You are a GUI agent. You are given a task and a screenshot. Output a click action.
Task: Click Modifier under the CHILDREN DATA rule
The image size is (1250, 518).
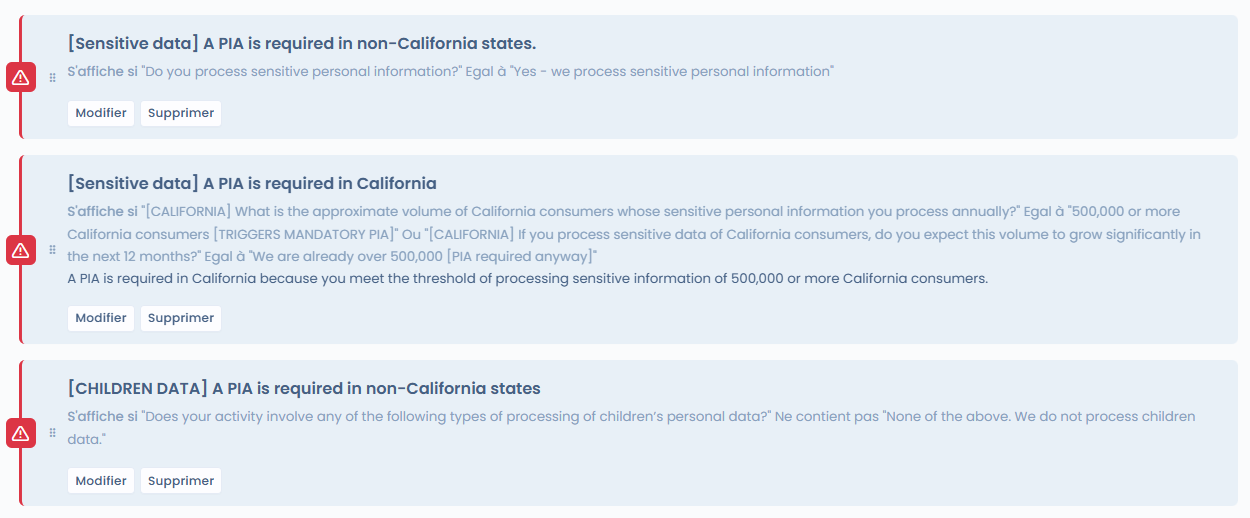tap(101, 481)
